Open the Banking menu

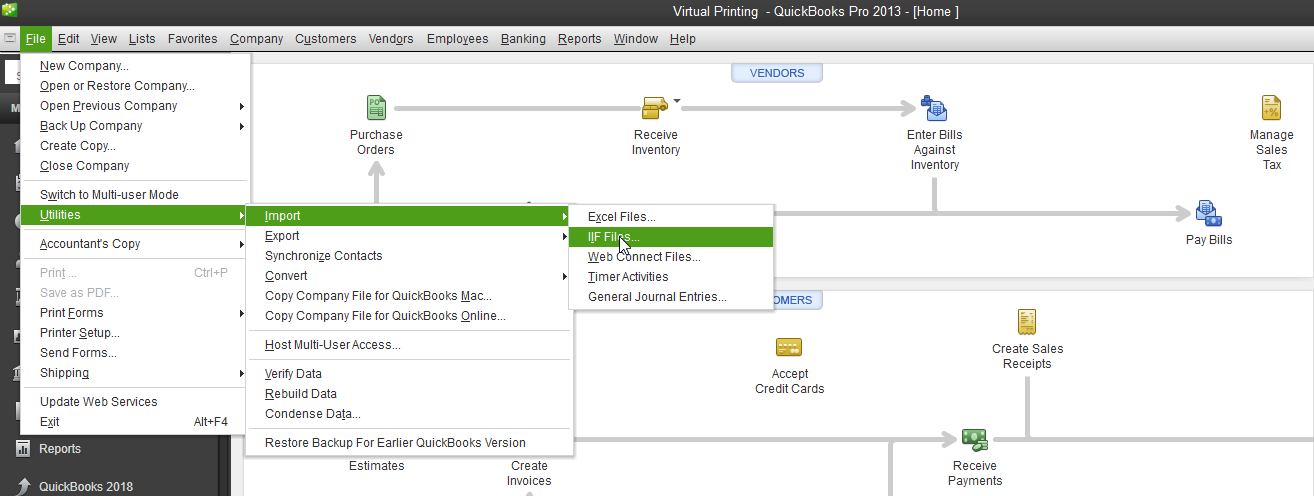(523, 39)
